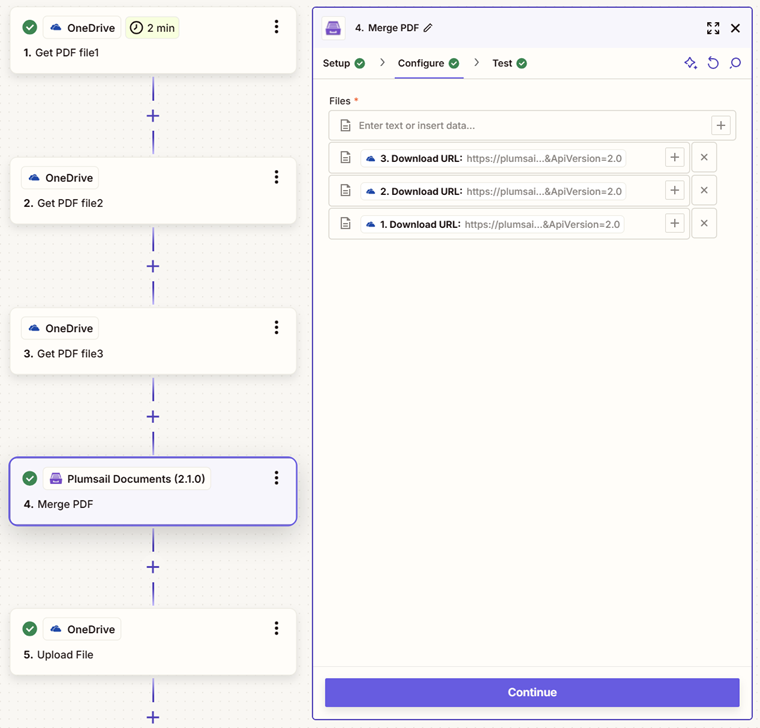Open the three-dot menu for step 3 Get PDF file3

coord(276,327)
